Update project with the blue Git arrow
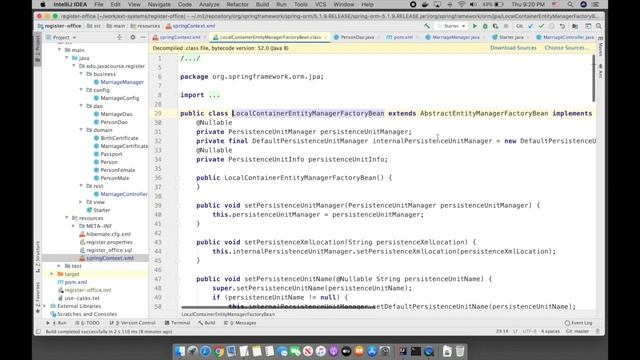The width and height of the screenshot is (640, 360). [531, 26]
